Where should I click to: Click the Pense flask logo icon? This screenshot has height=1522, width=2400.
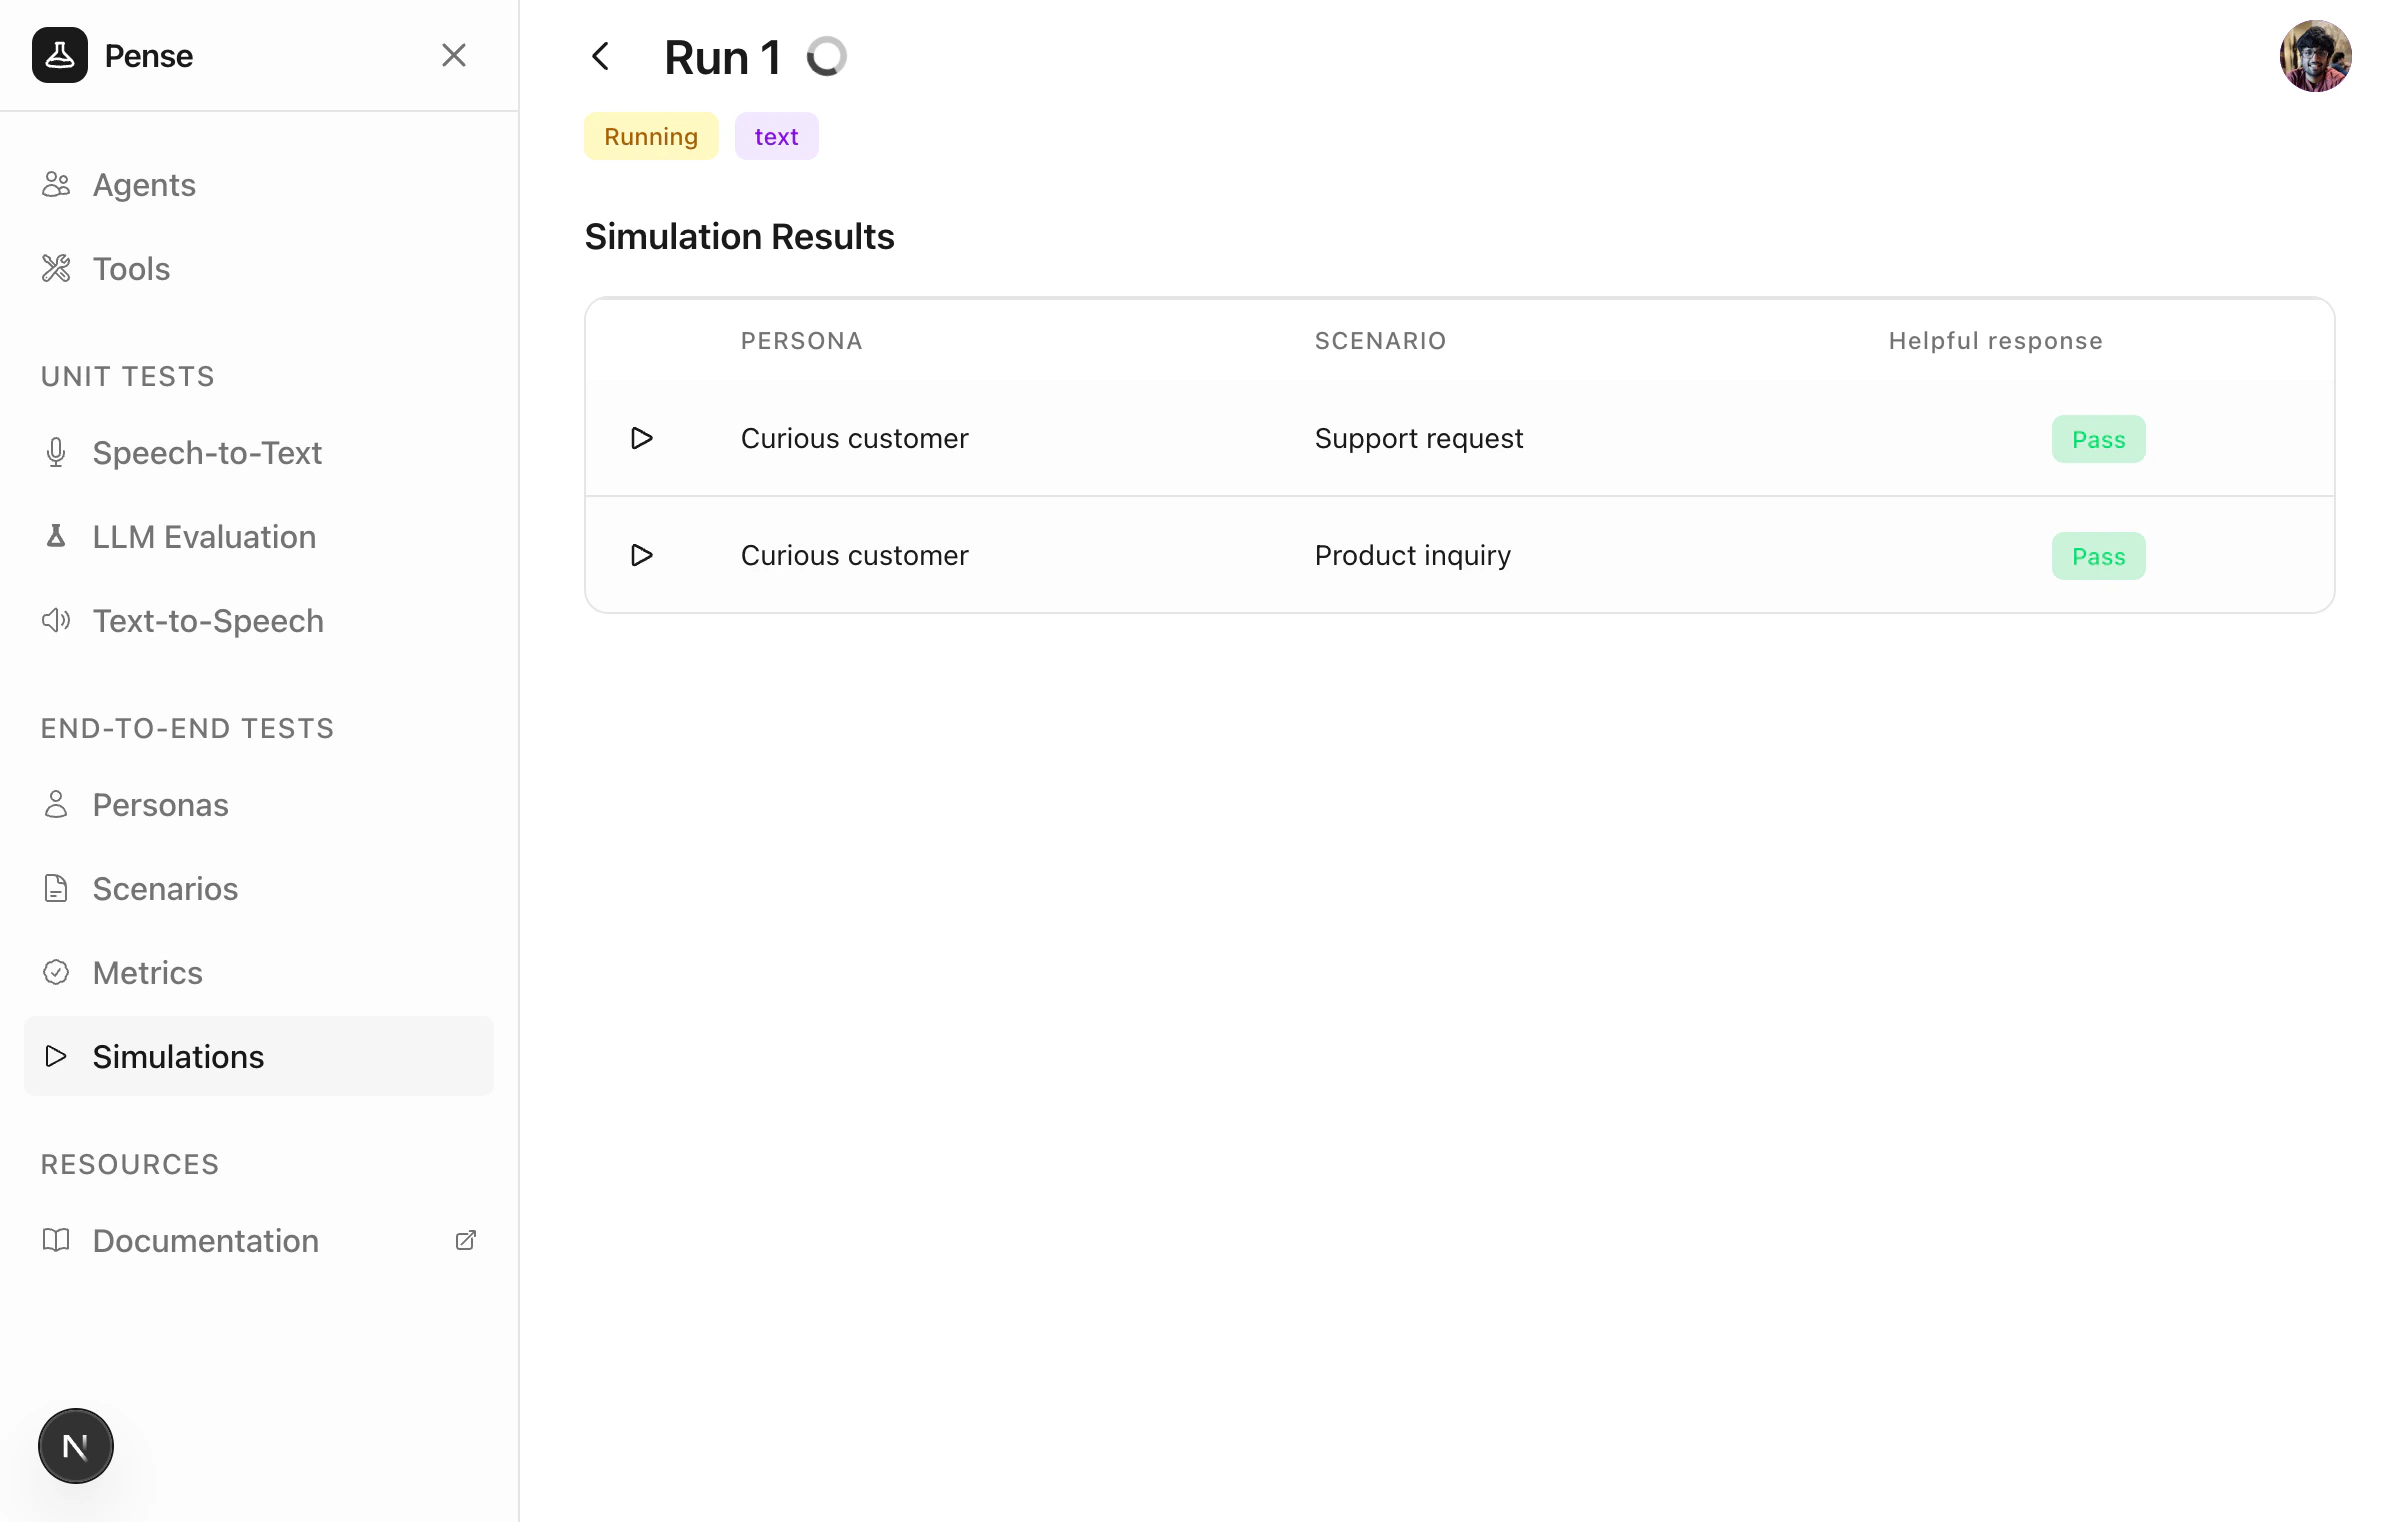(60, 55)
